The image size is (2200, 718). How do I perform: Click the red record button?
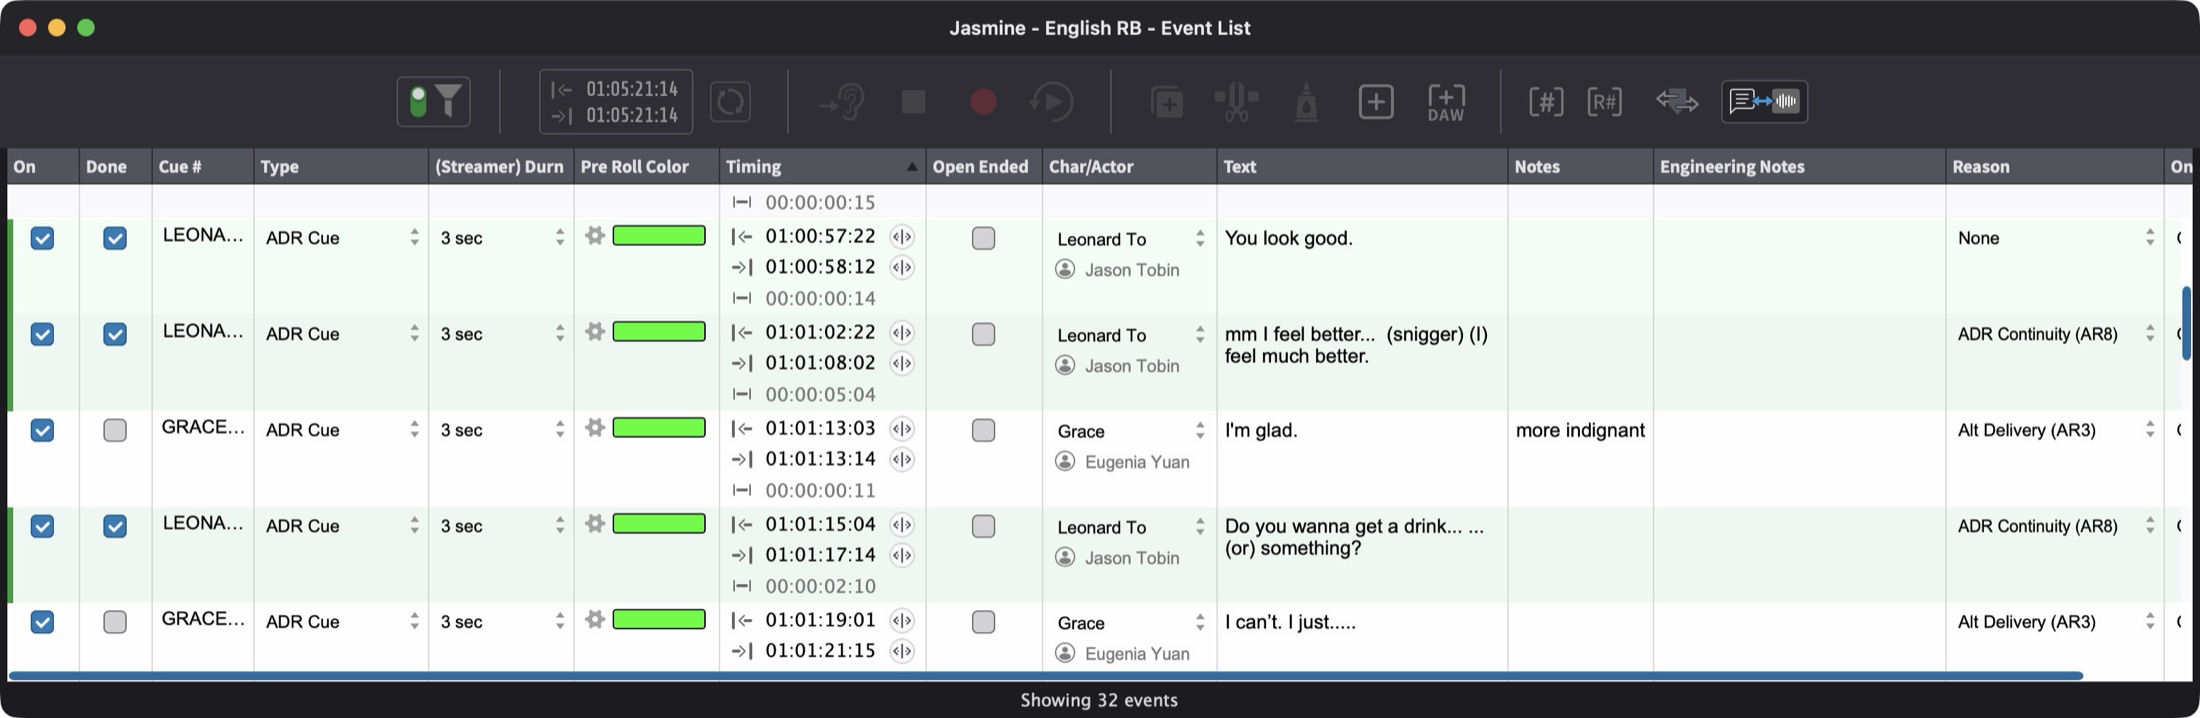[983, 101]
